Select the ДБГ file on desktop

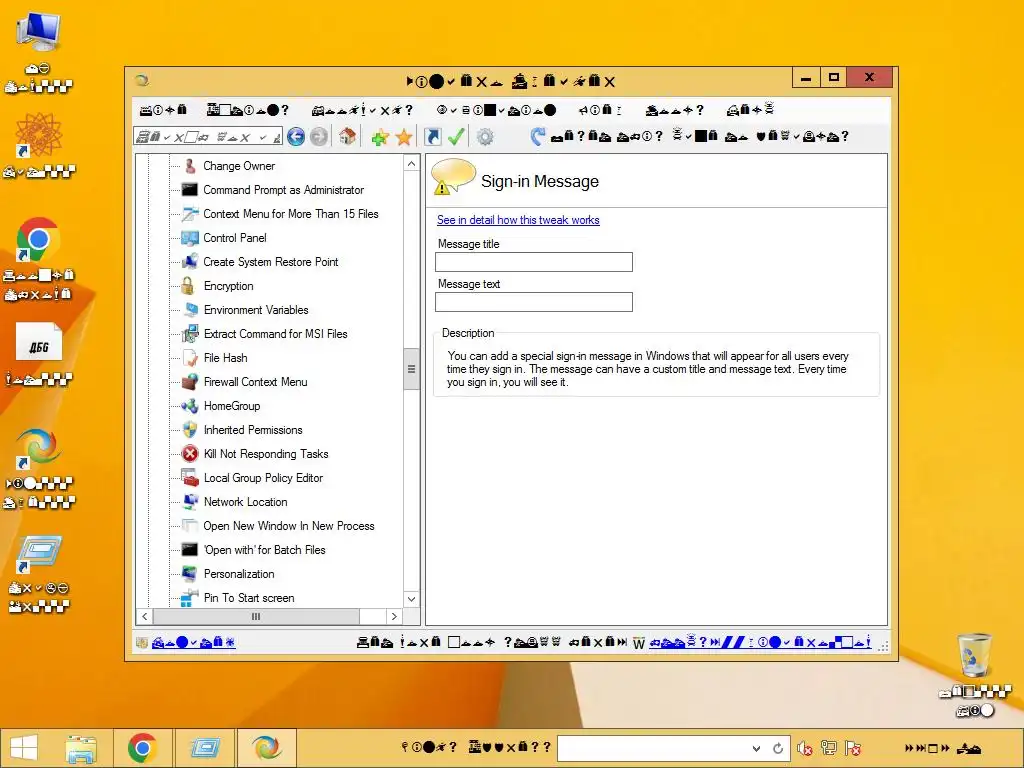(x=39, y=342)
